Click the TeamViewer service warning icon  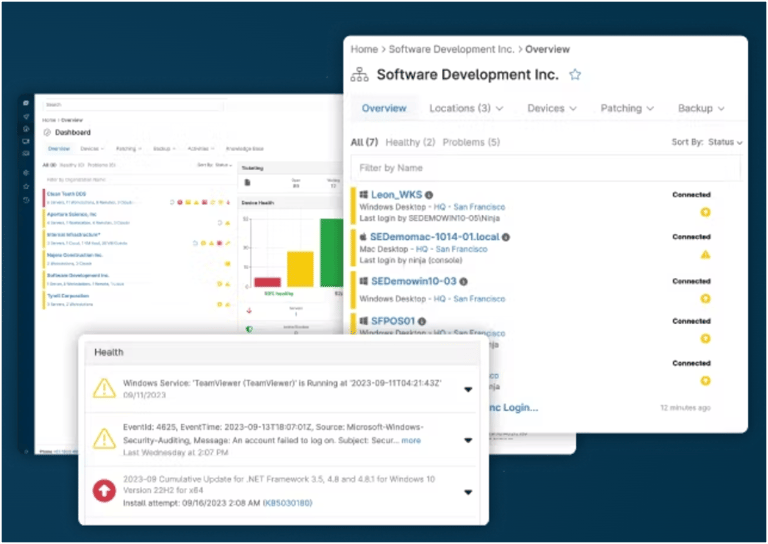click(x=104, y=388)
